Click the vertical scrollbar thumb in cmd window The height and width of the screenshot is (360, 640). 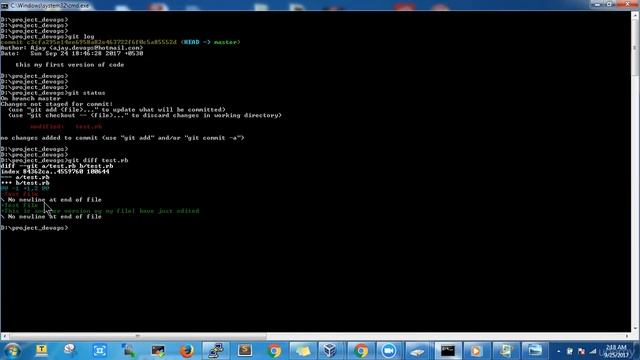635,48
